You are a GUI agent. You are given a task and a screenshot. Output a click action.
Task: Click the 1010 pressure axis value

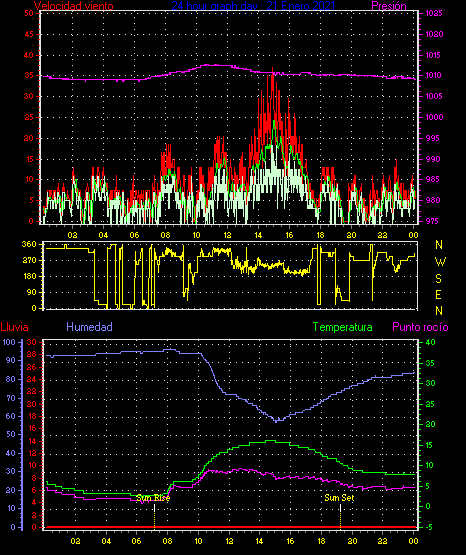coord(434,75)
